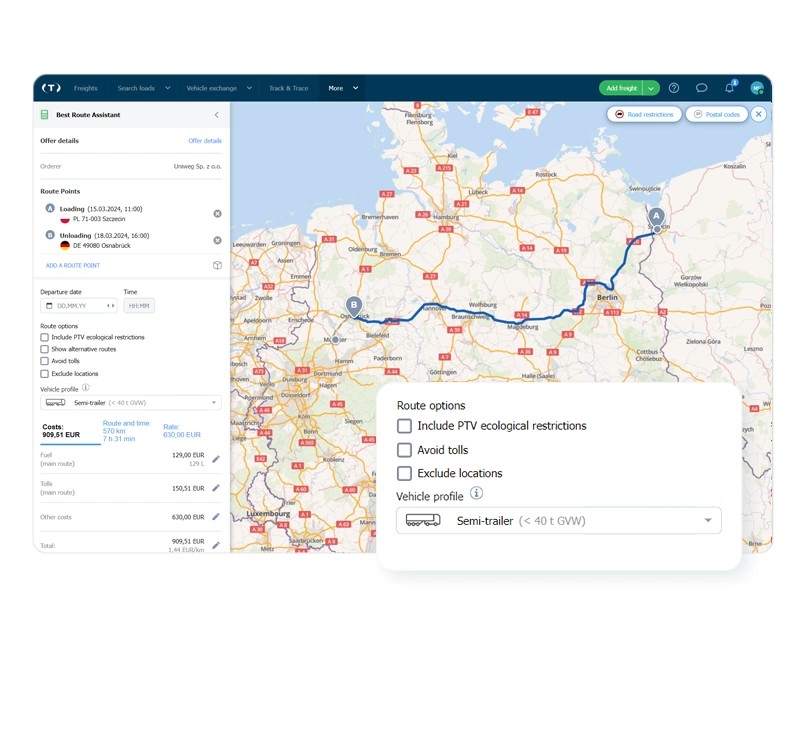Click map marker A at Szczecin

pyautogui.click(x=656, y=217)
